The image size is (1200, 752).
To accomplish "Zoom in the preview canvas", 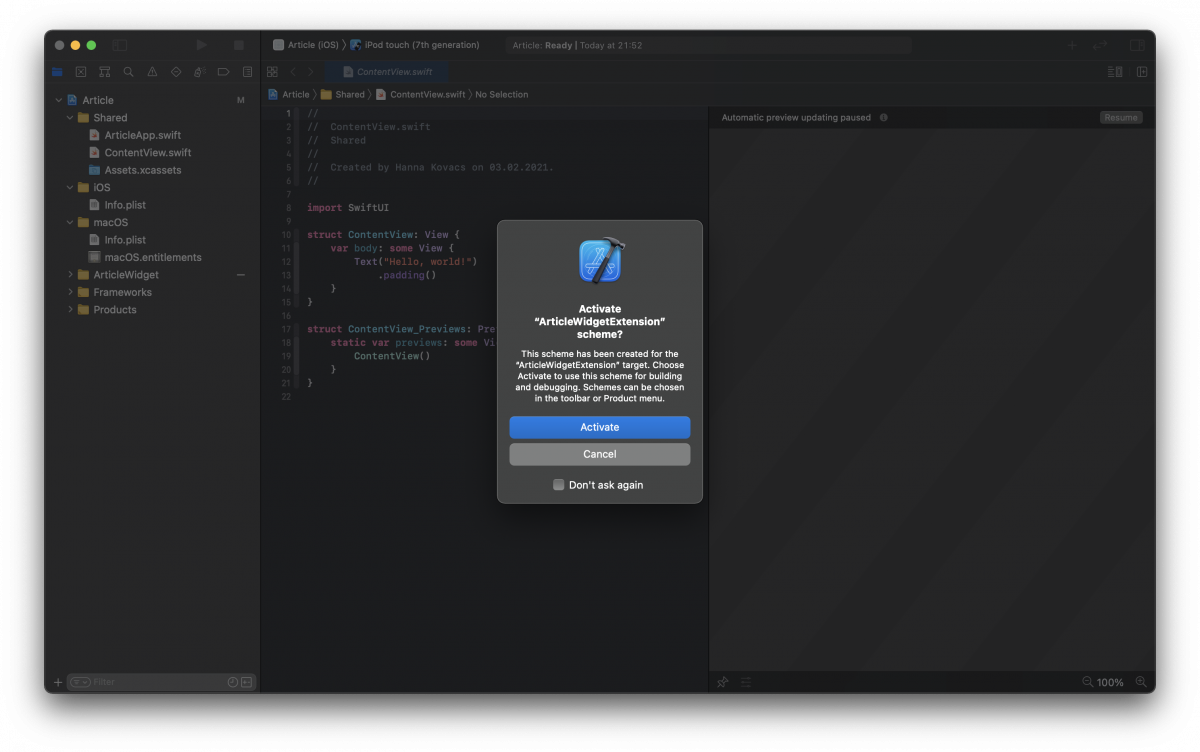I will point(1088,682).
